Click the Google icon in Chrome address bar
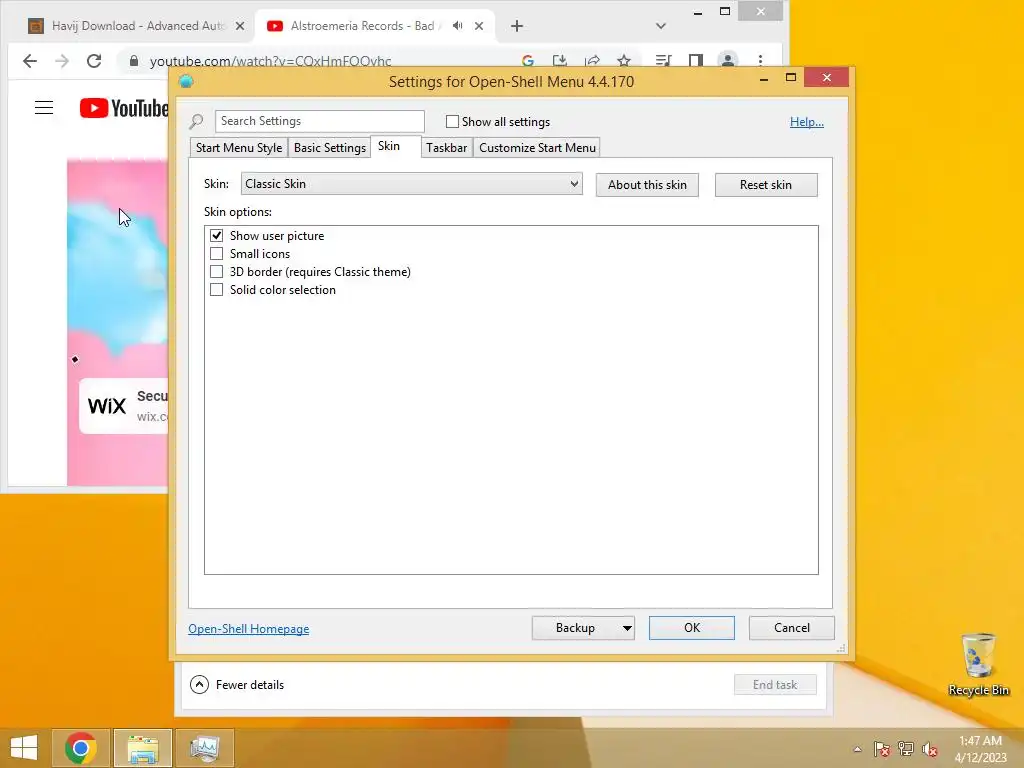 click(x=528, y=61)
